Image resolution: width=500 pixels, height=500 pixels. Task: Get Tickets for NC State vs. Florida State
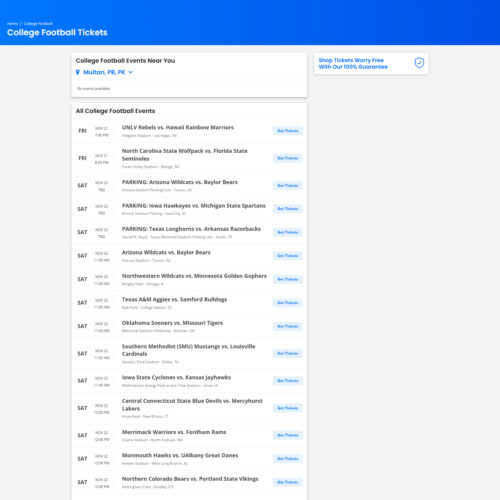tap(288, 158)
